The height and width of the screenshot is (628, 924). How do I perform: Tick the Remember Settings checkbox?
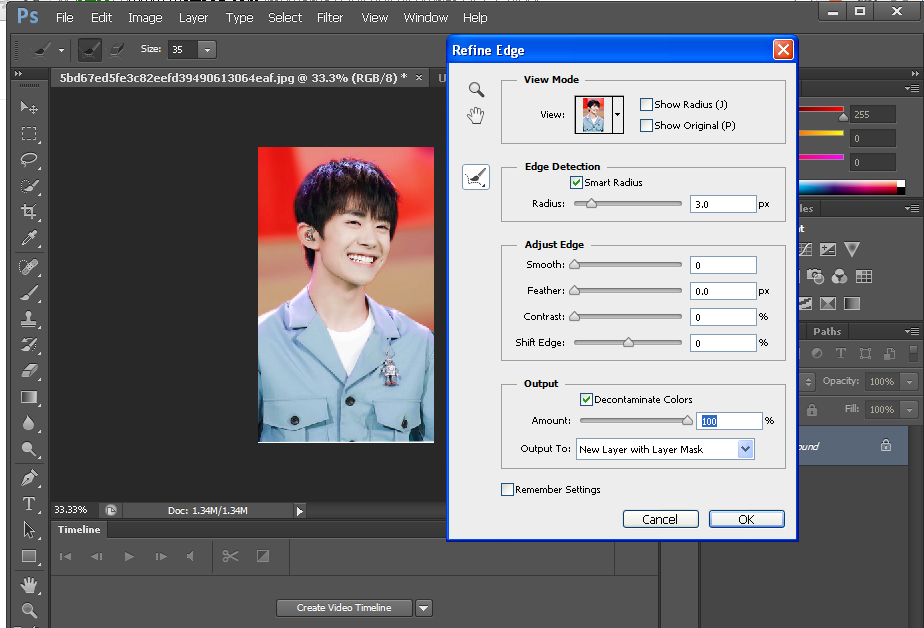pyautogui.click(x=508, y=490)
